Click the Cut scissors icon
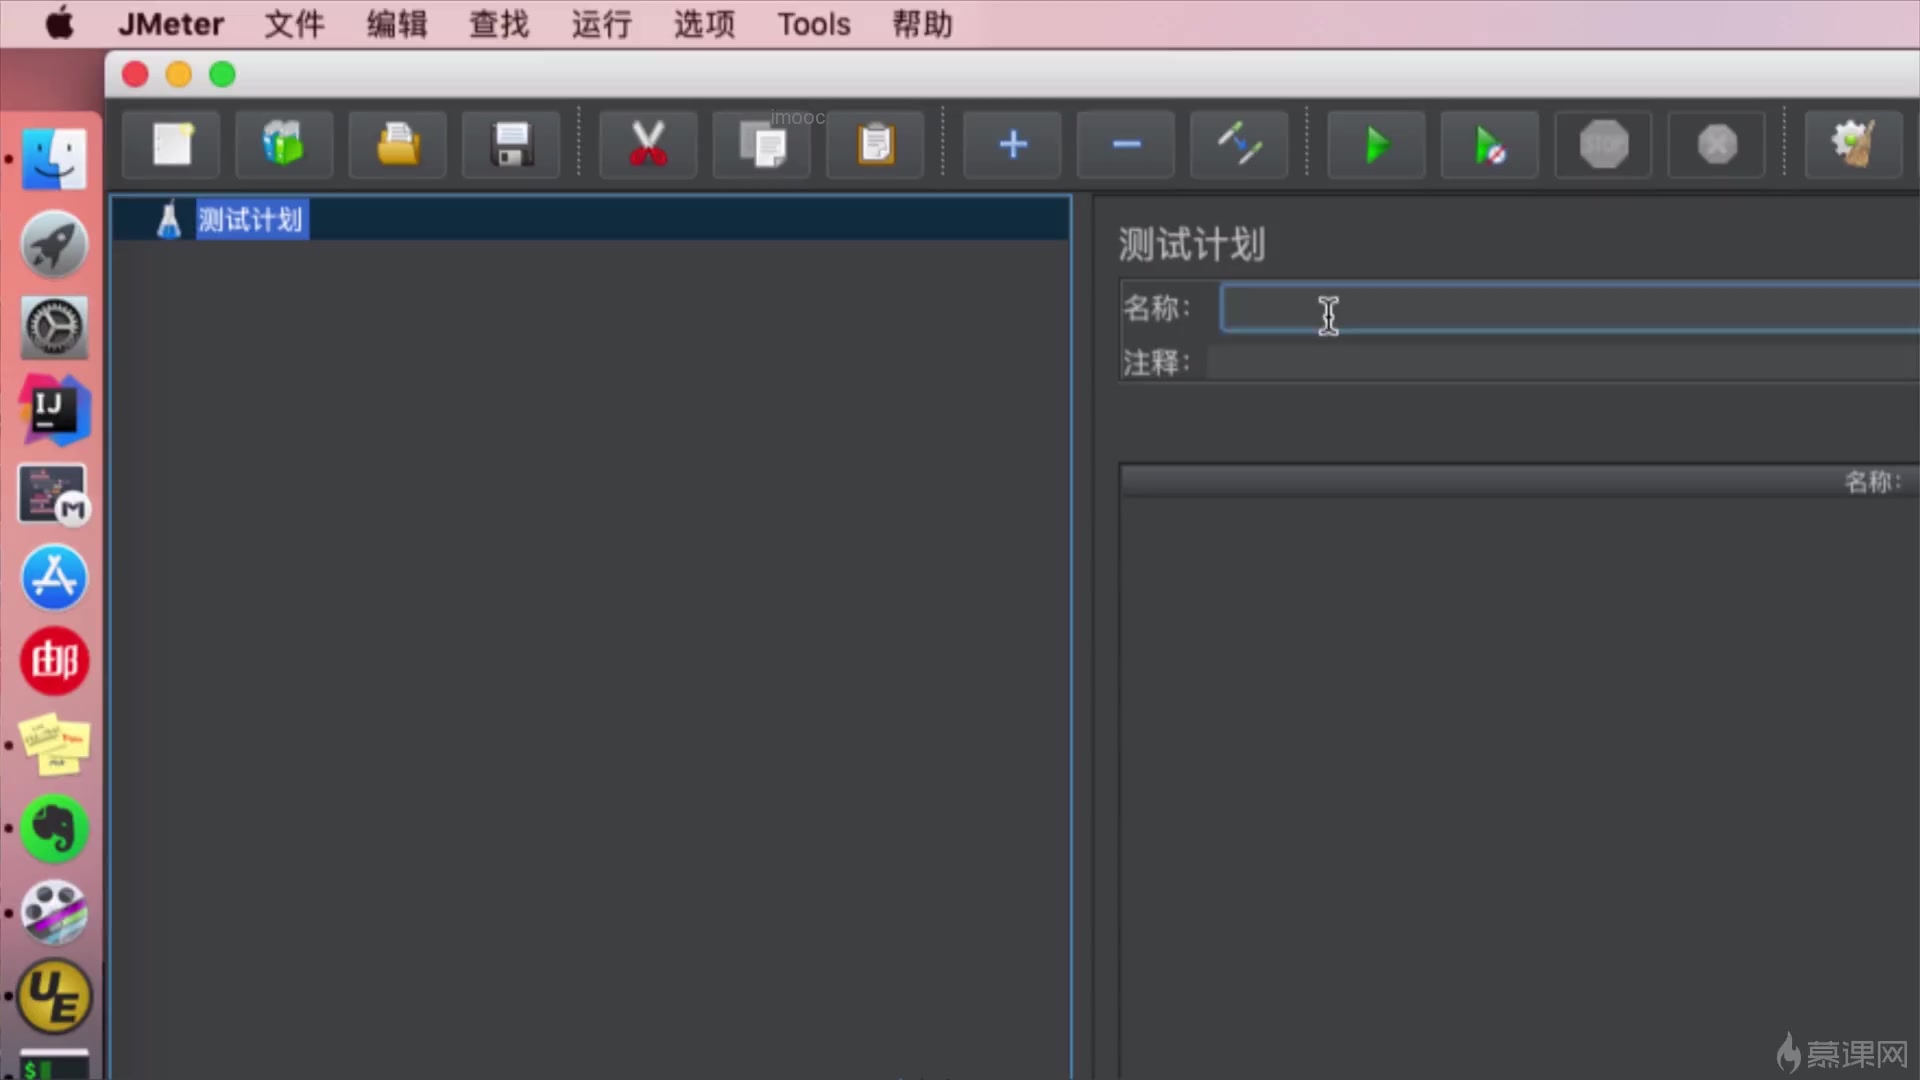This screenshot has height=1080, width=1920. pyautogui.click(x=648, y=145)
